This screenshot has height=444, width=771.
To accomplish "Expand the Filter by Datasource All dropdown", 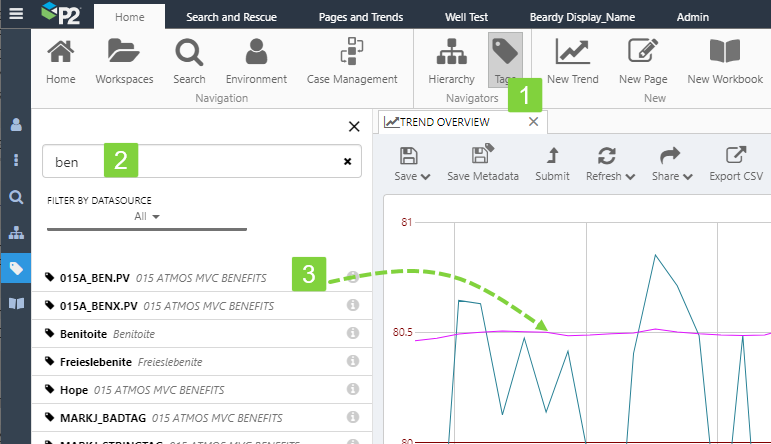I will click(x=147, y=216).
